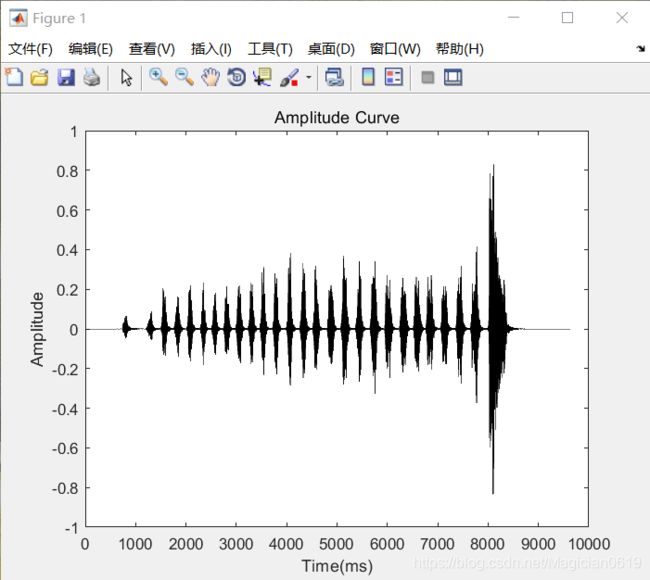This screenshot has height=580, width=650.
Task: Open the 帮助(H) menu
Action: (459, 49)
